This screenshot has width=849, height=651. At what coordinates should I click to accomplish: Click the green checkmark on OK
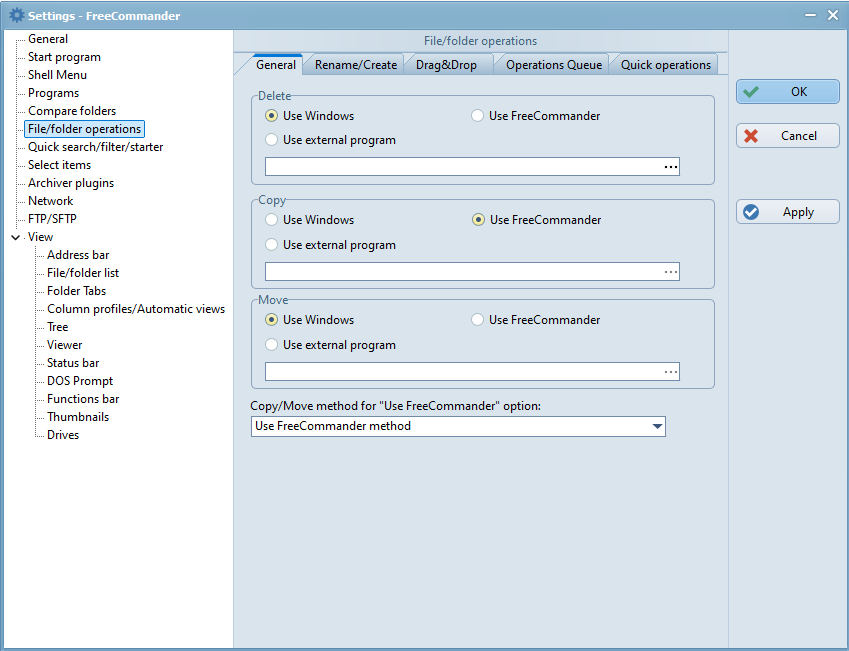pos(751,92)
